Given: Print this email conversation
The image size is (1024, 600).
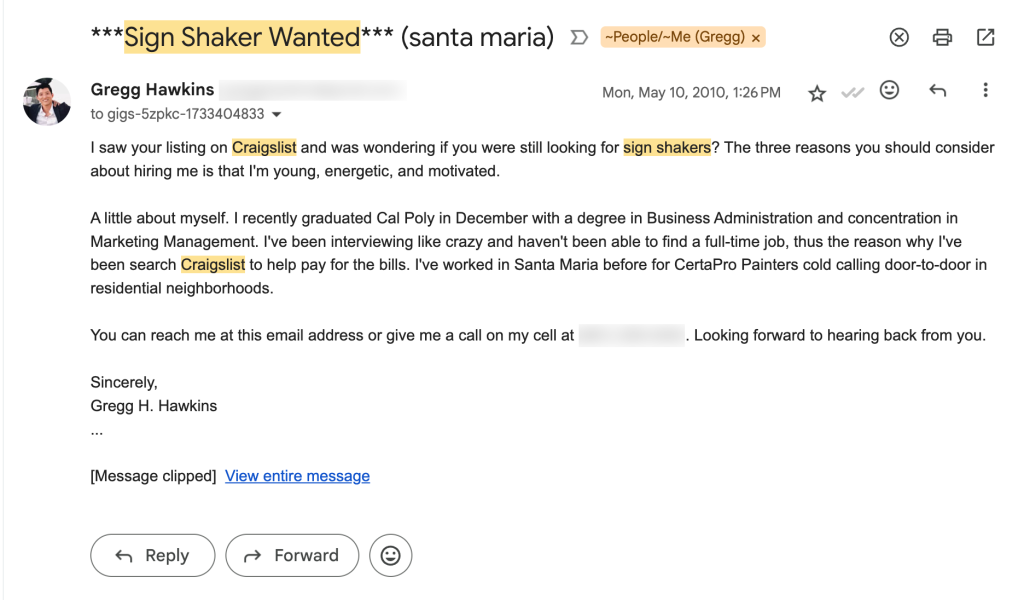Looking at the screenshot, I should click(x=942, y=38).
